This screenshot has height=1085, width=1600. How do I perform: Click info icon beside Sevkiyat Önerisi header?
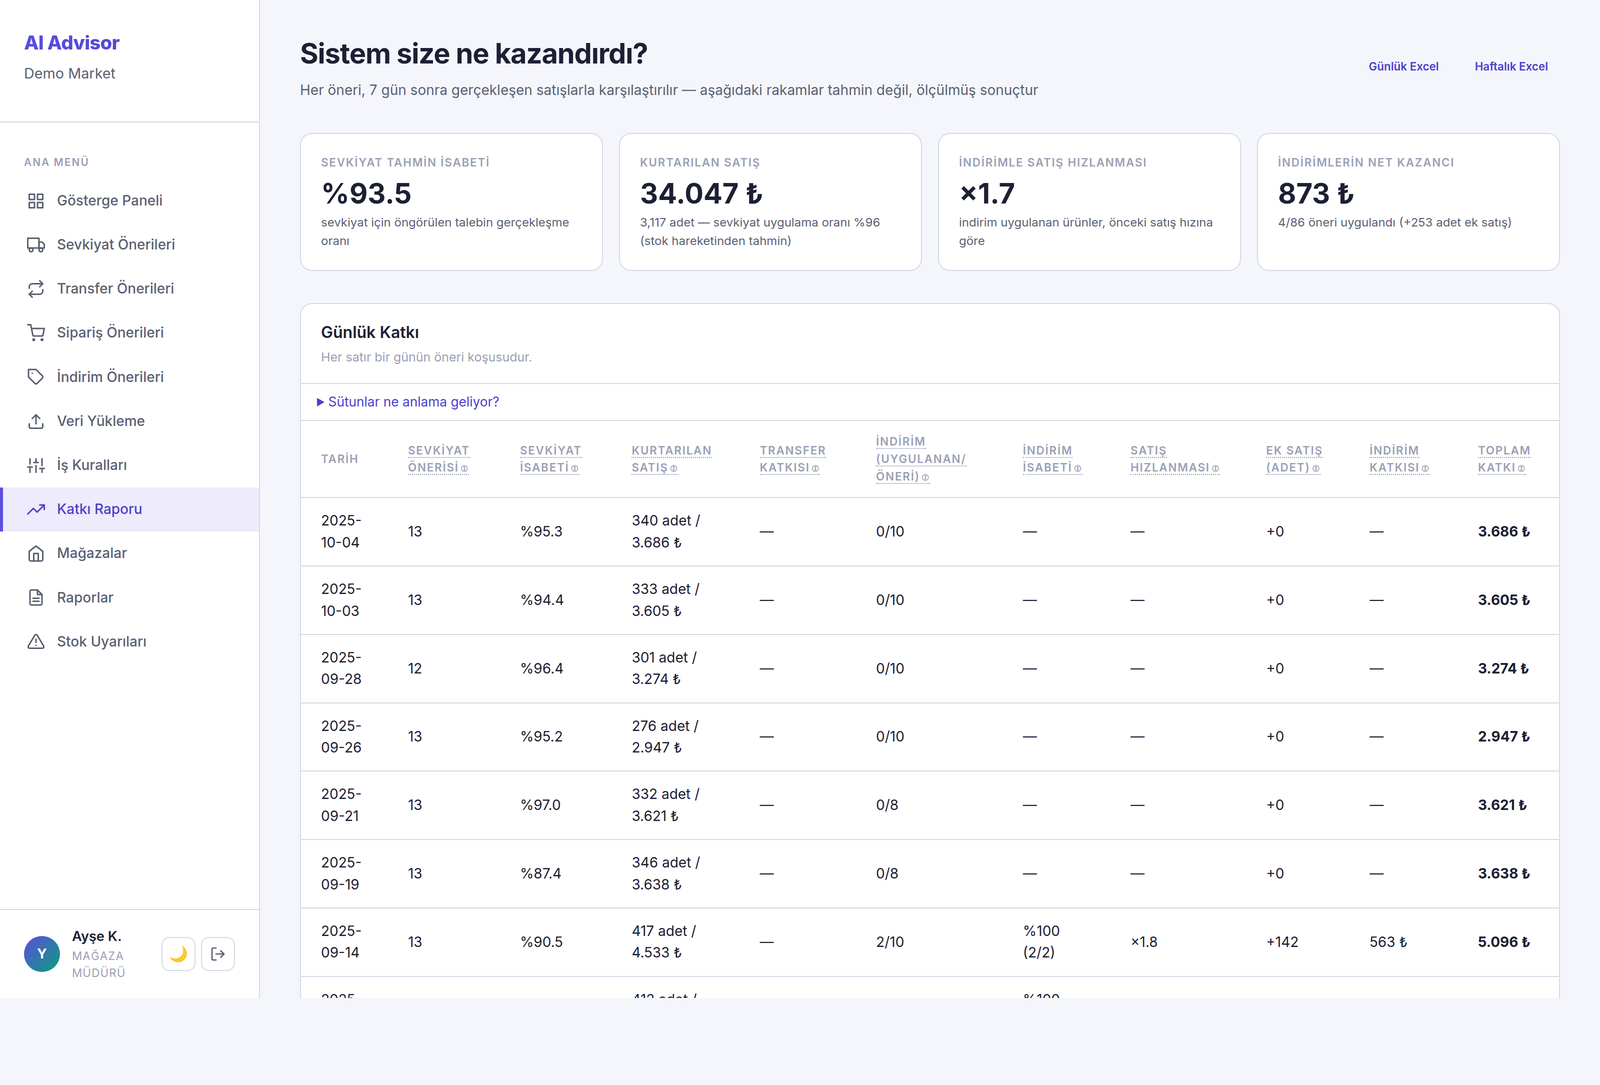(464, 468)
